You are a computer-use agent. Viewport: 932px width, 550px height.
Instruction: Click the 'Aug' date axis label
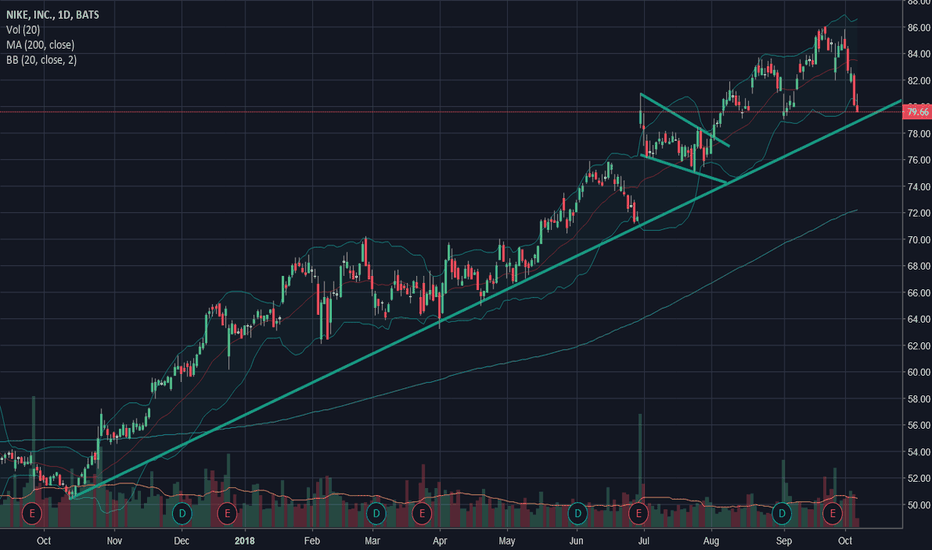point(711,540)
